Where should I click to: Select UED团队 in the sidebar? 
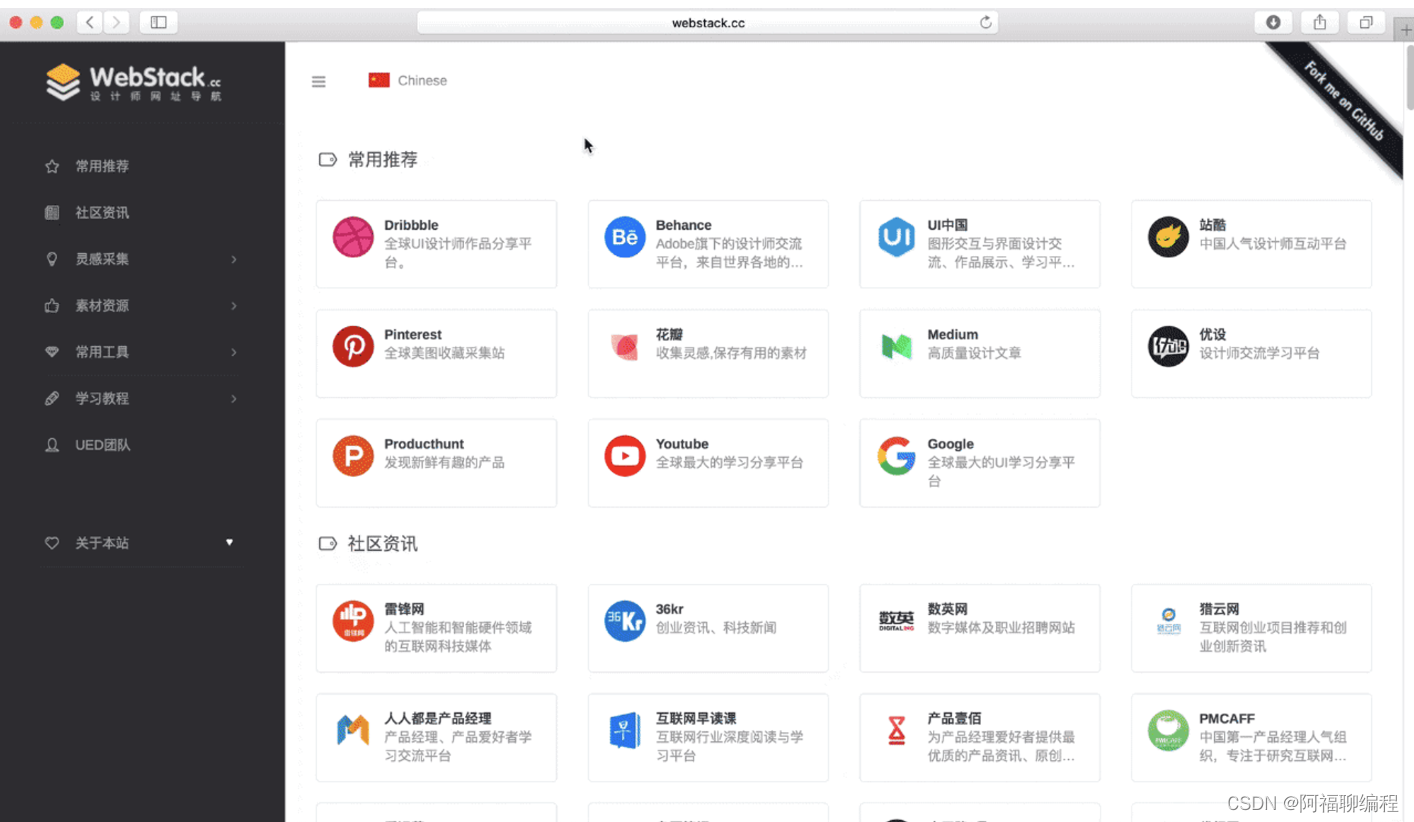(x=102, y=445)
